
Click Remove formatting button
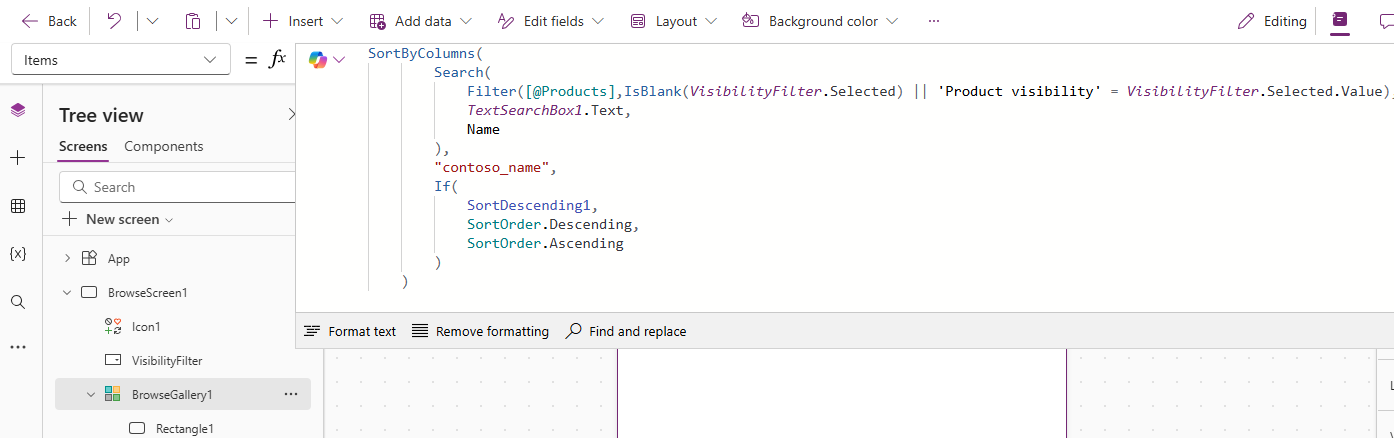[x=480, y=331]
